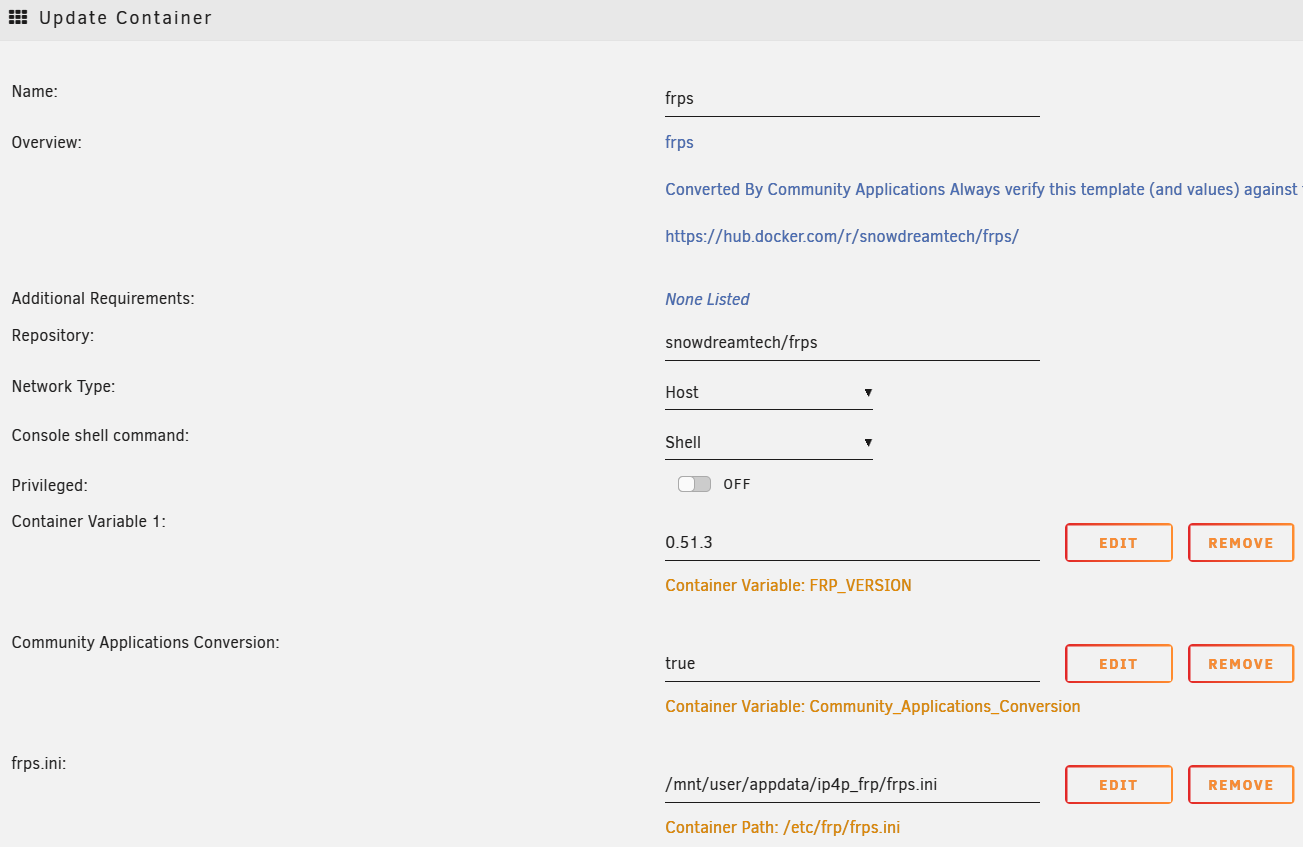1303x847 pixels.
Task: Remove Container Variable 1 (FRP_VERSION)
Action: tap(1240, 543)
